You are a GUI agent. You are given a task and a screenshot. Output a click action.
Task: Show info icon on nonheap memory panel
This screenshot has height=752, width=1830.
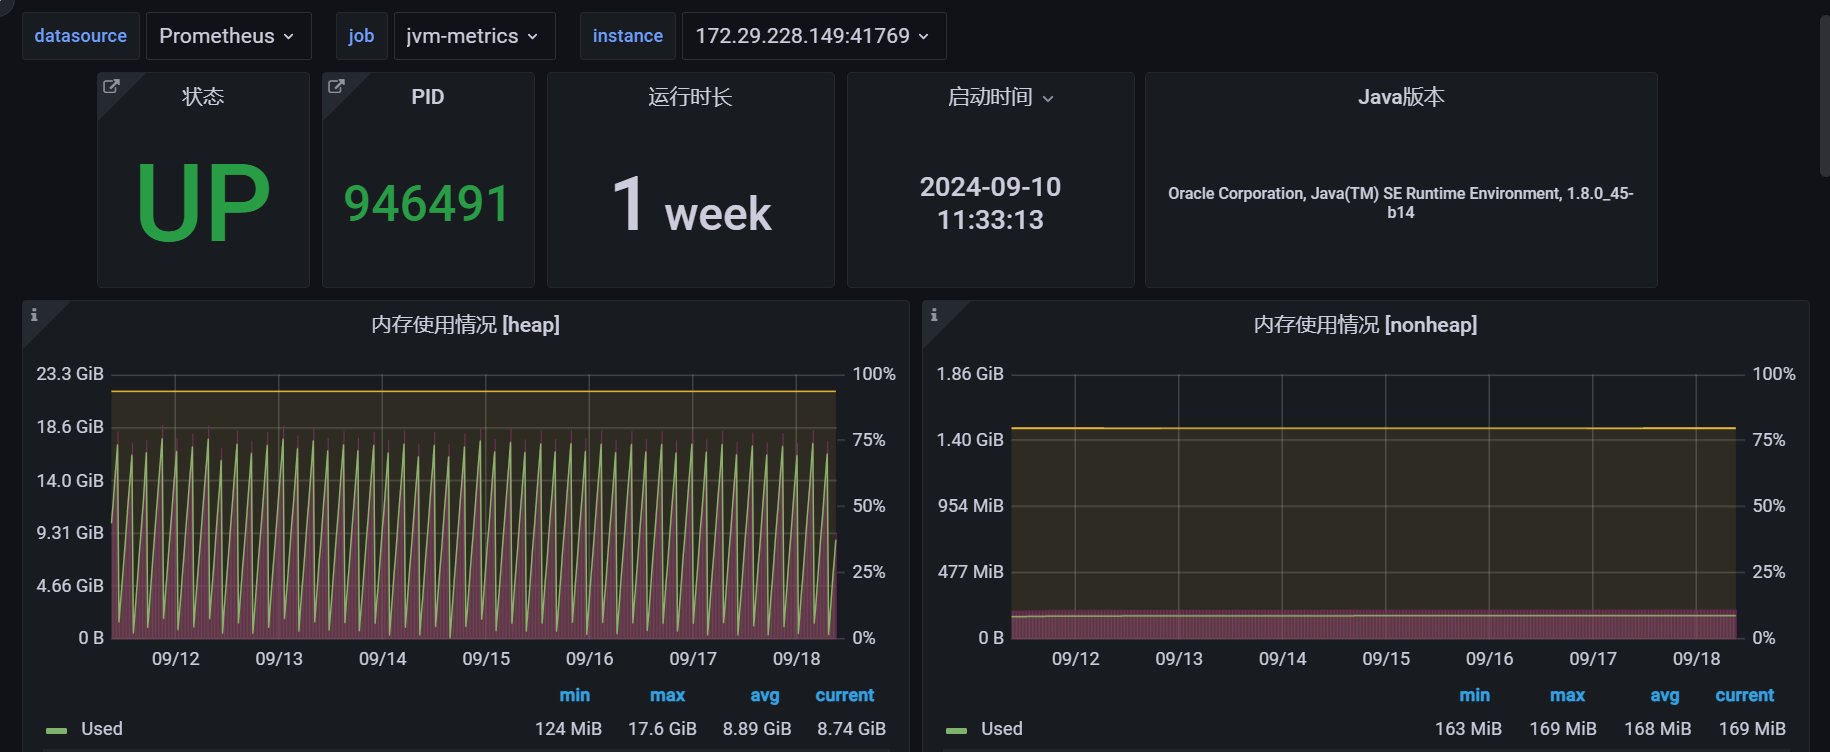coord(934,315)
